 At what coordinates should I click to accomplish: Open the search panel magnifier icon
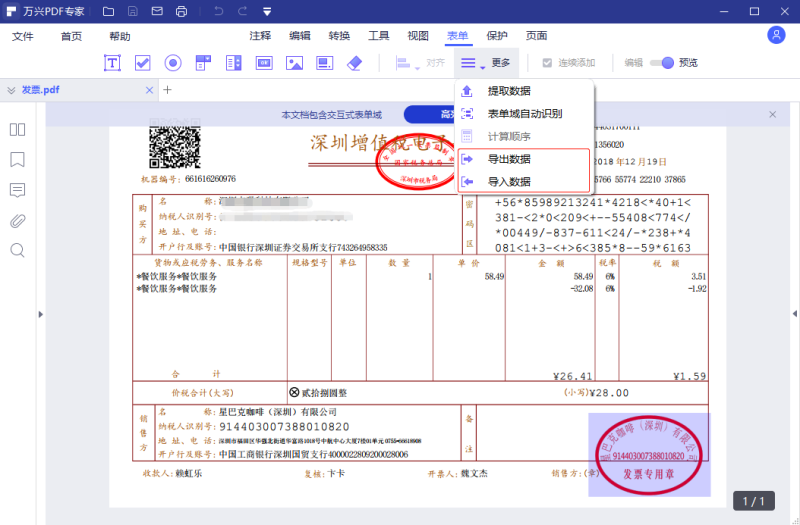point(17,251)
